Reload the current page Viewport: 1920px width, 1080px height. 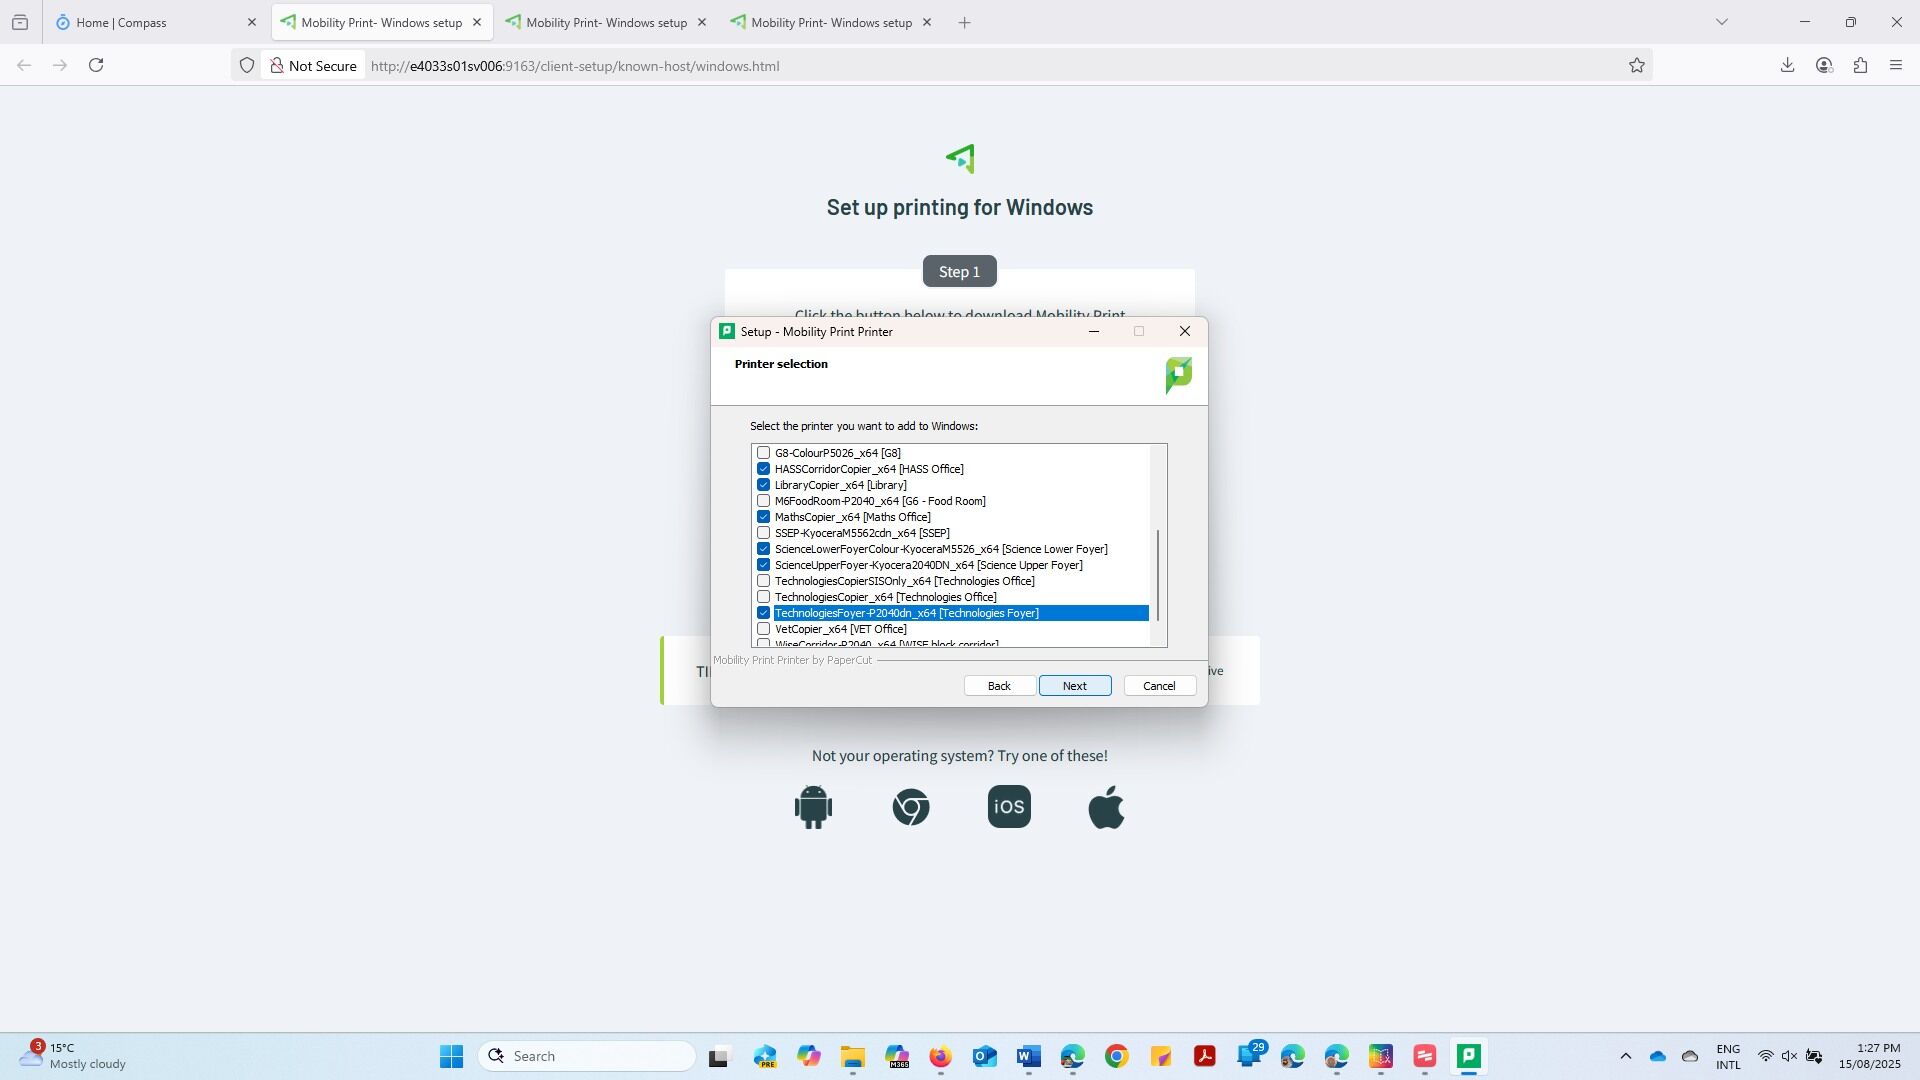96,66
